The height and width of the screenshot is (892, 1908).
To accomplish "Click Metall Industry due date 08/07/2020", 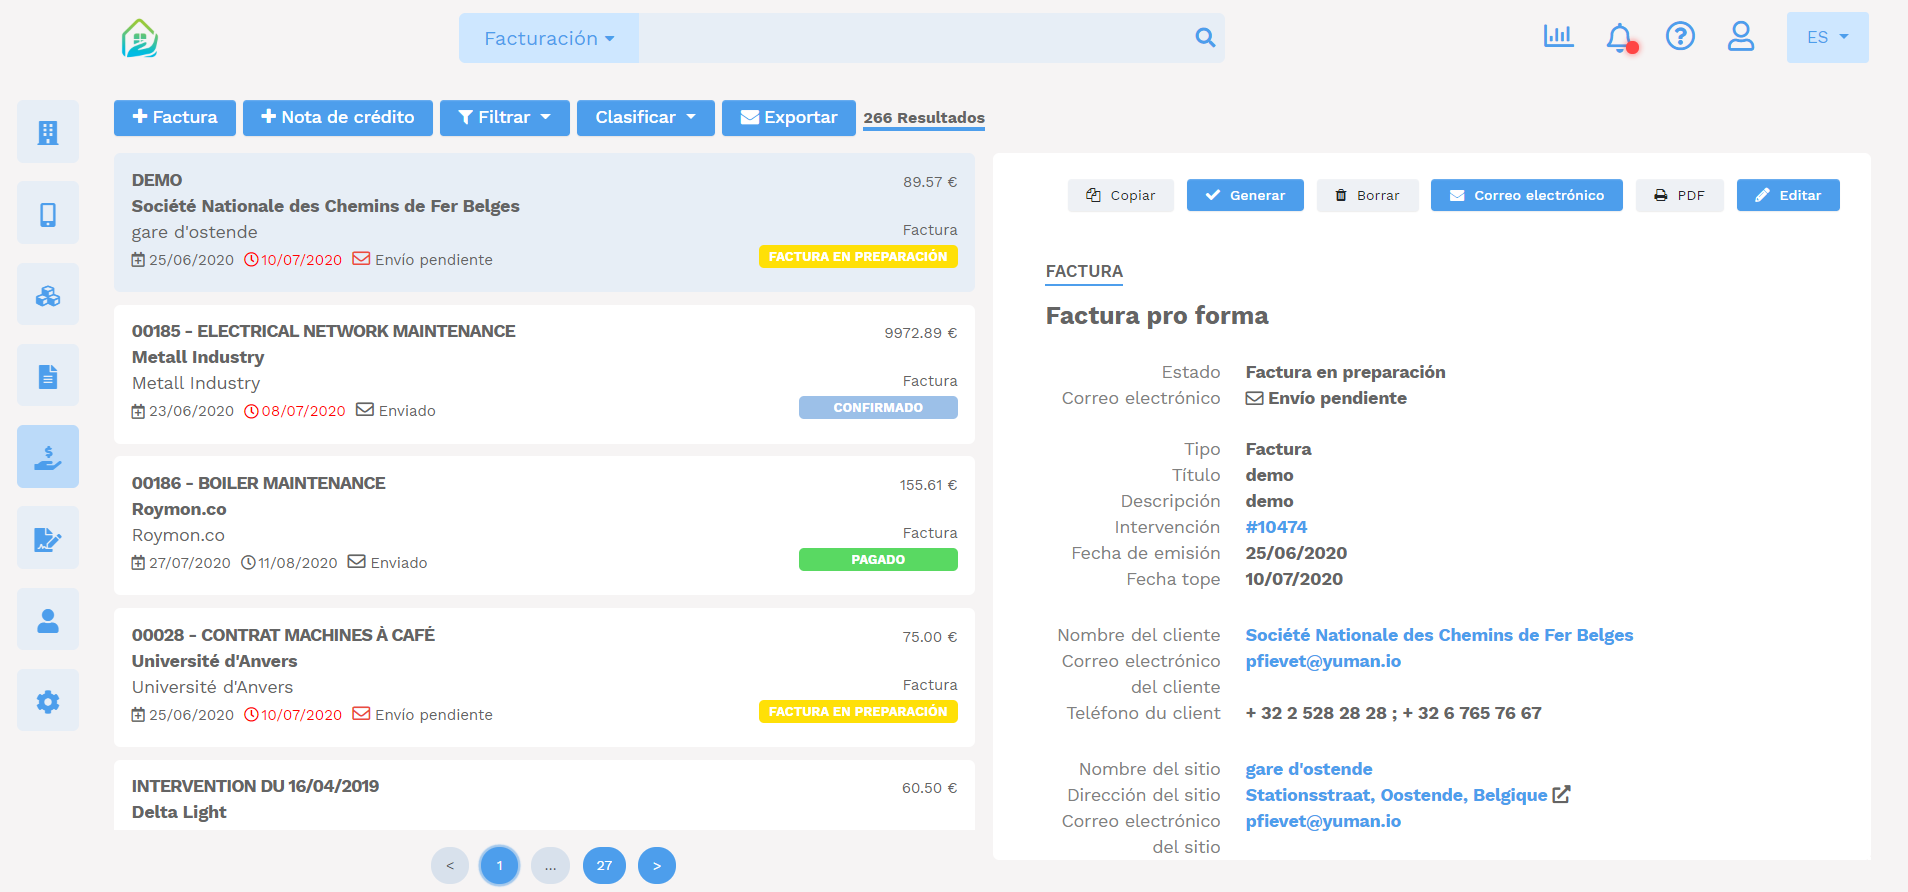I will tap(296, 411).
